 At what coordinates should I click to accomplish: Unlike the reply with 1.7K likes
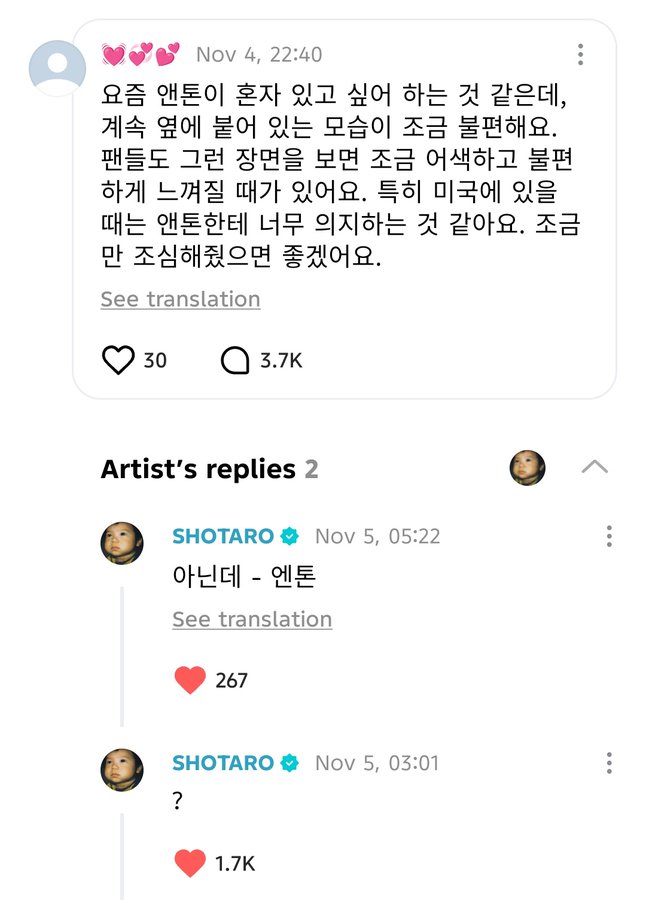click(x=189, y=863)
